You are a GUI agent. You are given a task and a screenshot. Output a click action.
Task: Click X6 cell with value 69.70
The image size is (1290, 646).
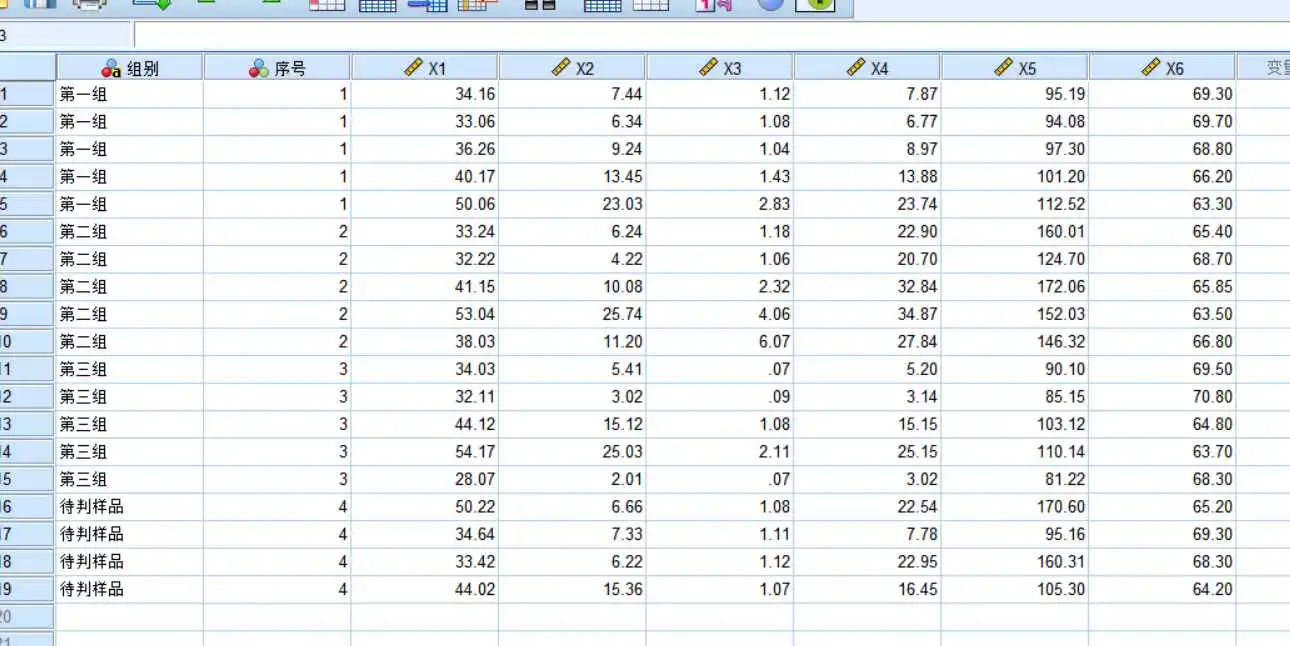point(1163,122)
